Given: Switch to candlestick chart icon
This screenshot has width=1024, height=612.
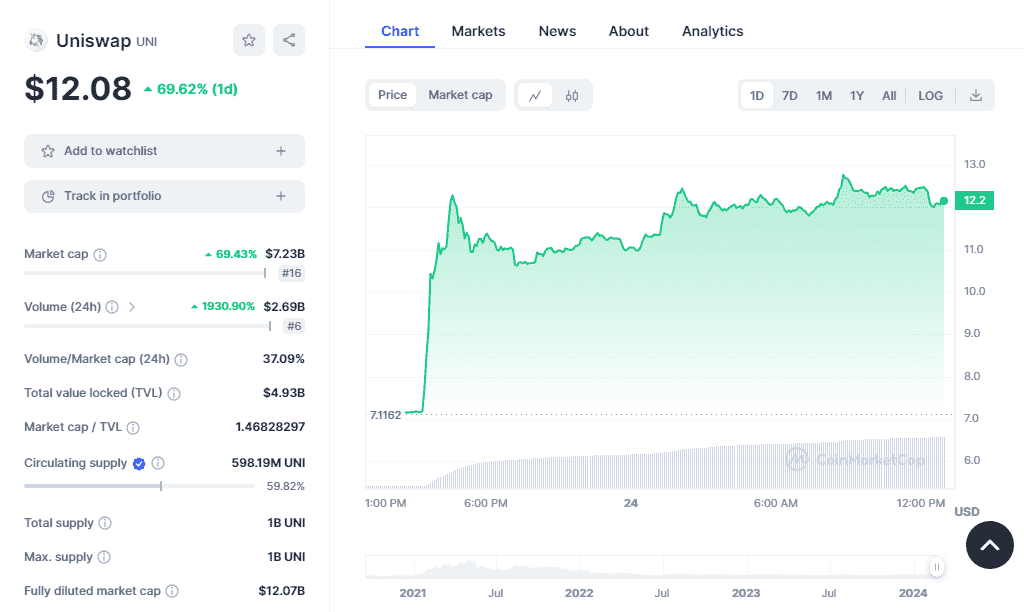Looking at the screenshot, I should click(x=572, y=95).
